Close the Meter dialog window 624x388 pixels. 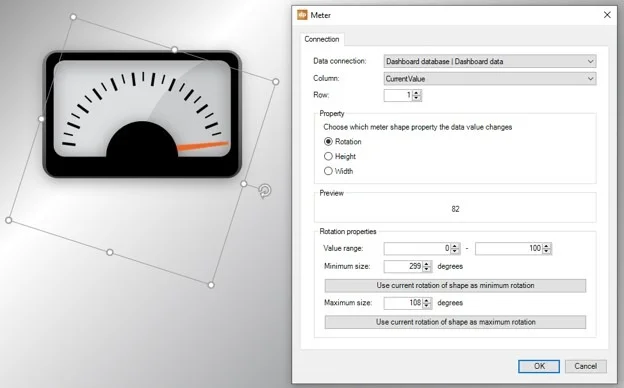[607, 15]
